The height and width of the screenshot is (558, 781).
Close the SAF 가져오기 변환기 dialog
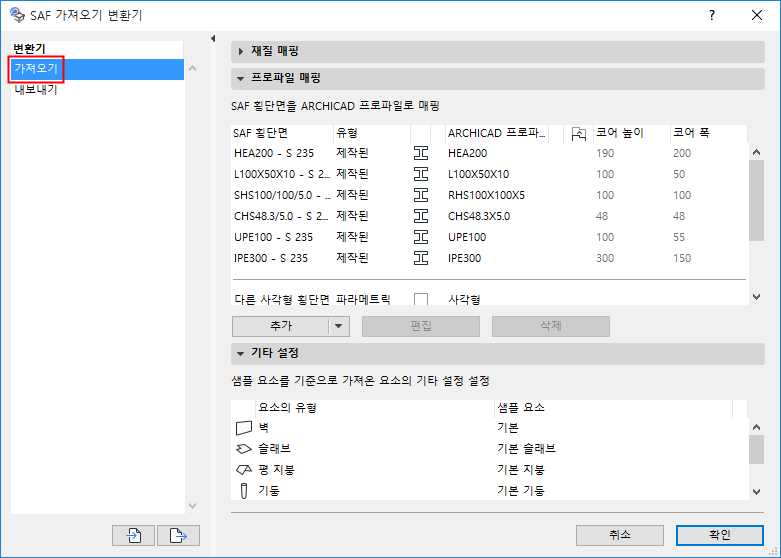[757, 15]
